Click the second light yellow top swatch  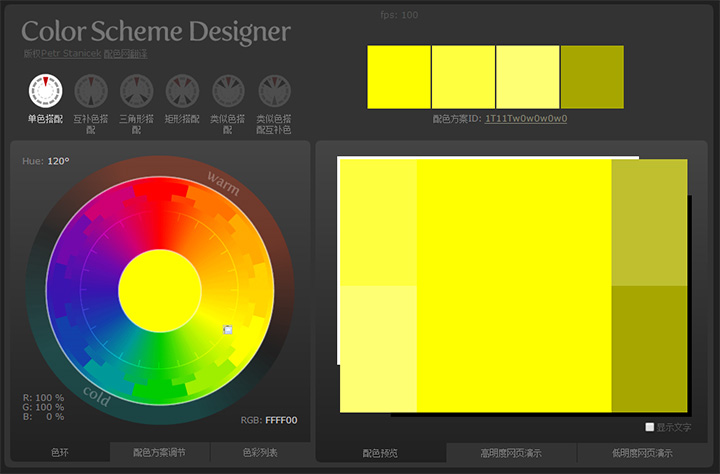463,77
